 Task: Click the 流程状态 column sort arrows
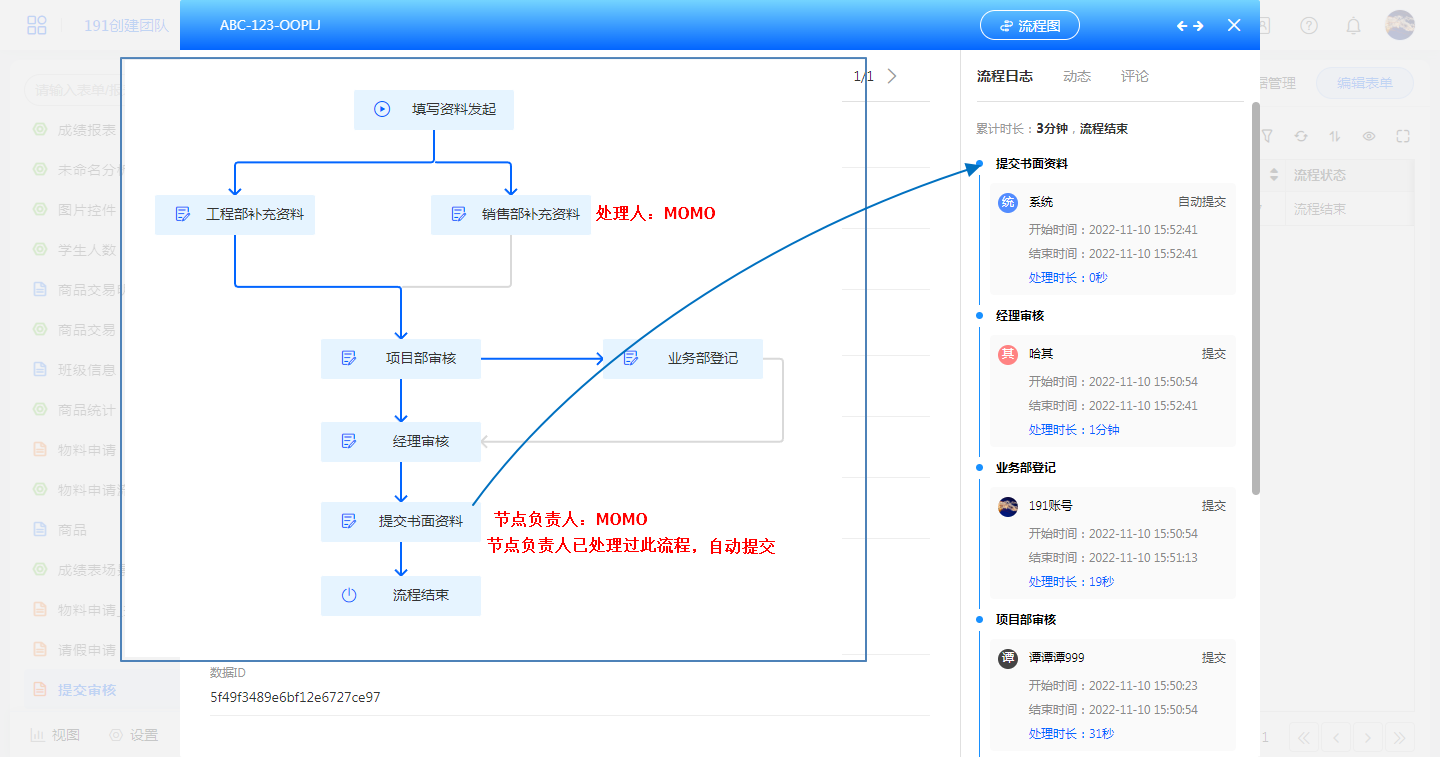(x=1274, y=175)
